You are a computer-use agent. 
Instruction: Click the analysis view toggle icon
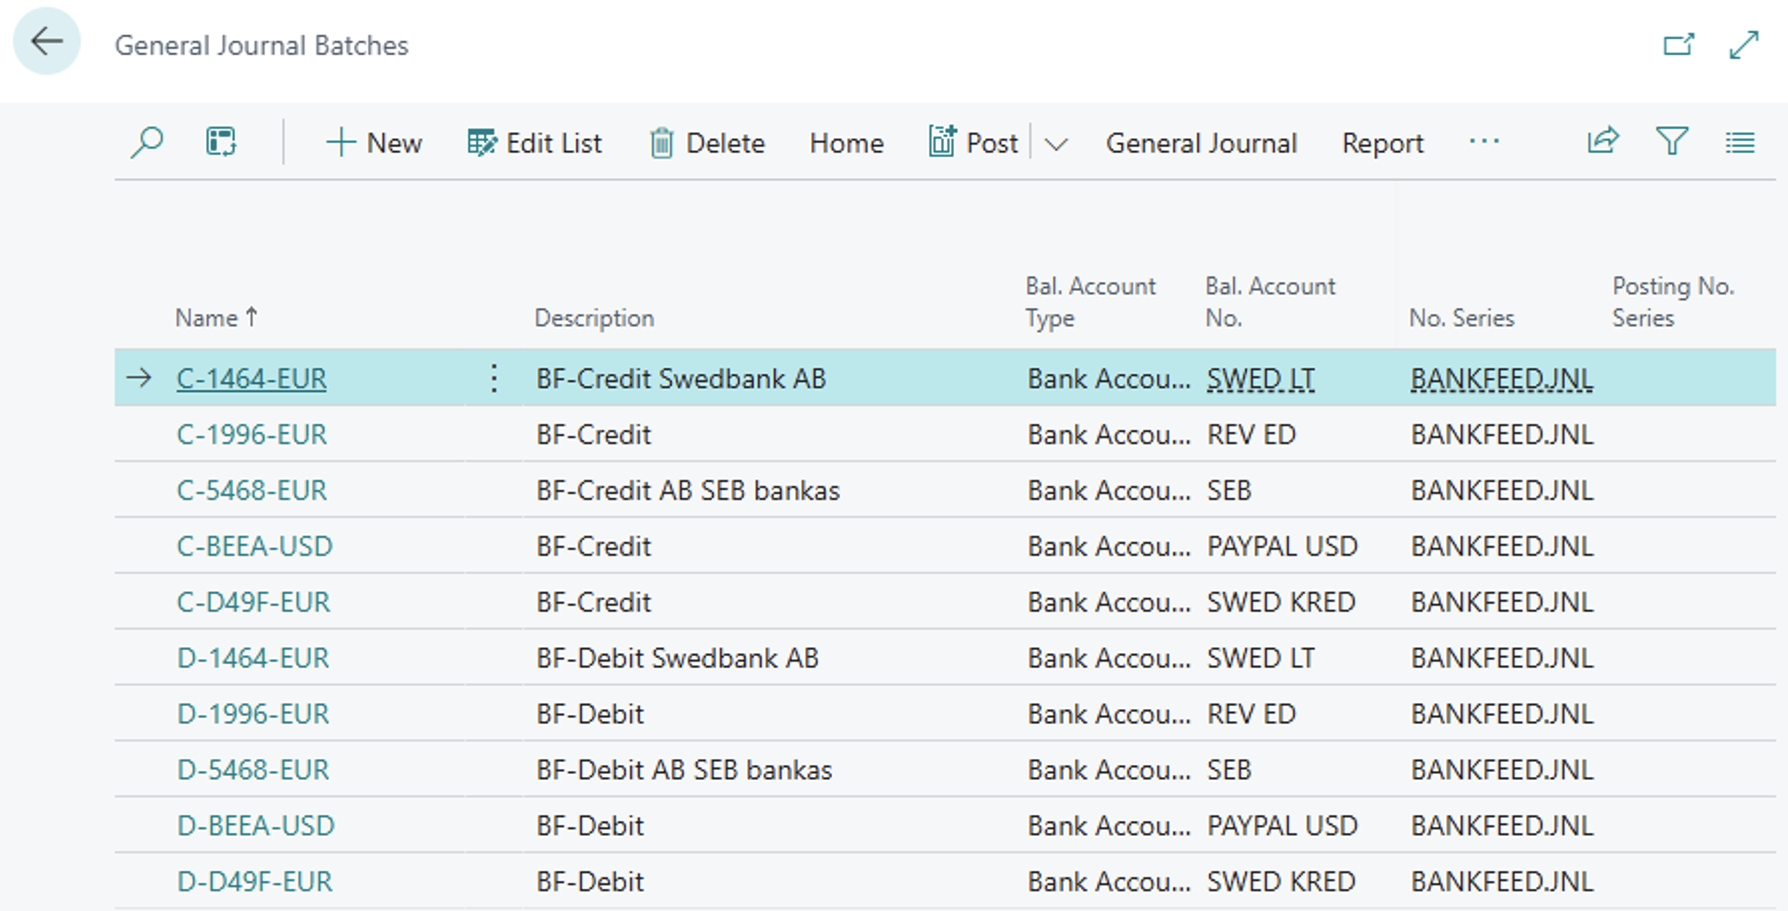pos(221,143)
